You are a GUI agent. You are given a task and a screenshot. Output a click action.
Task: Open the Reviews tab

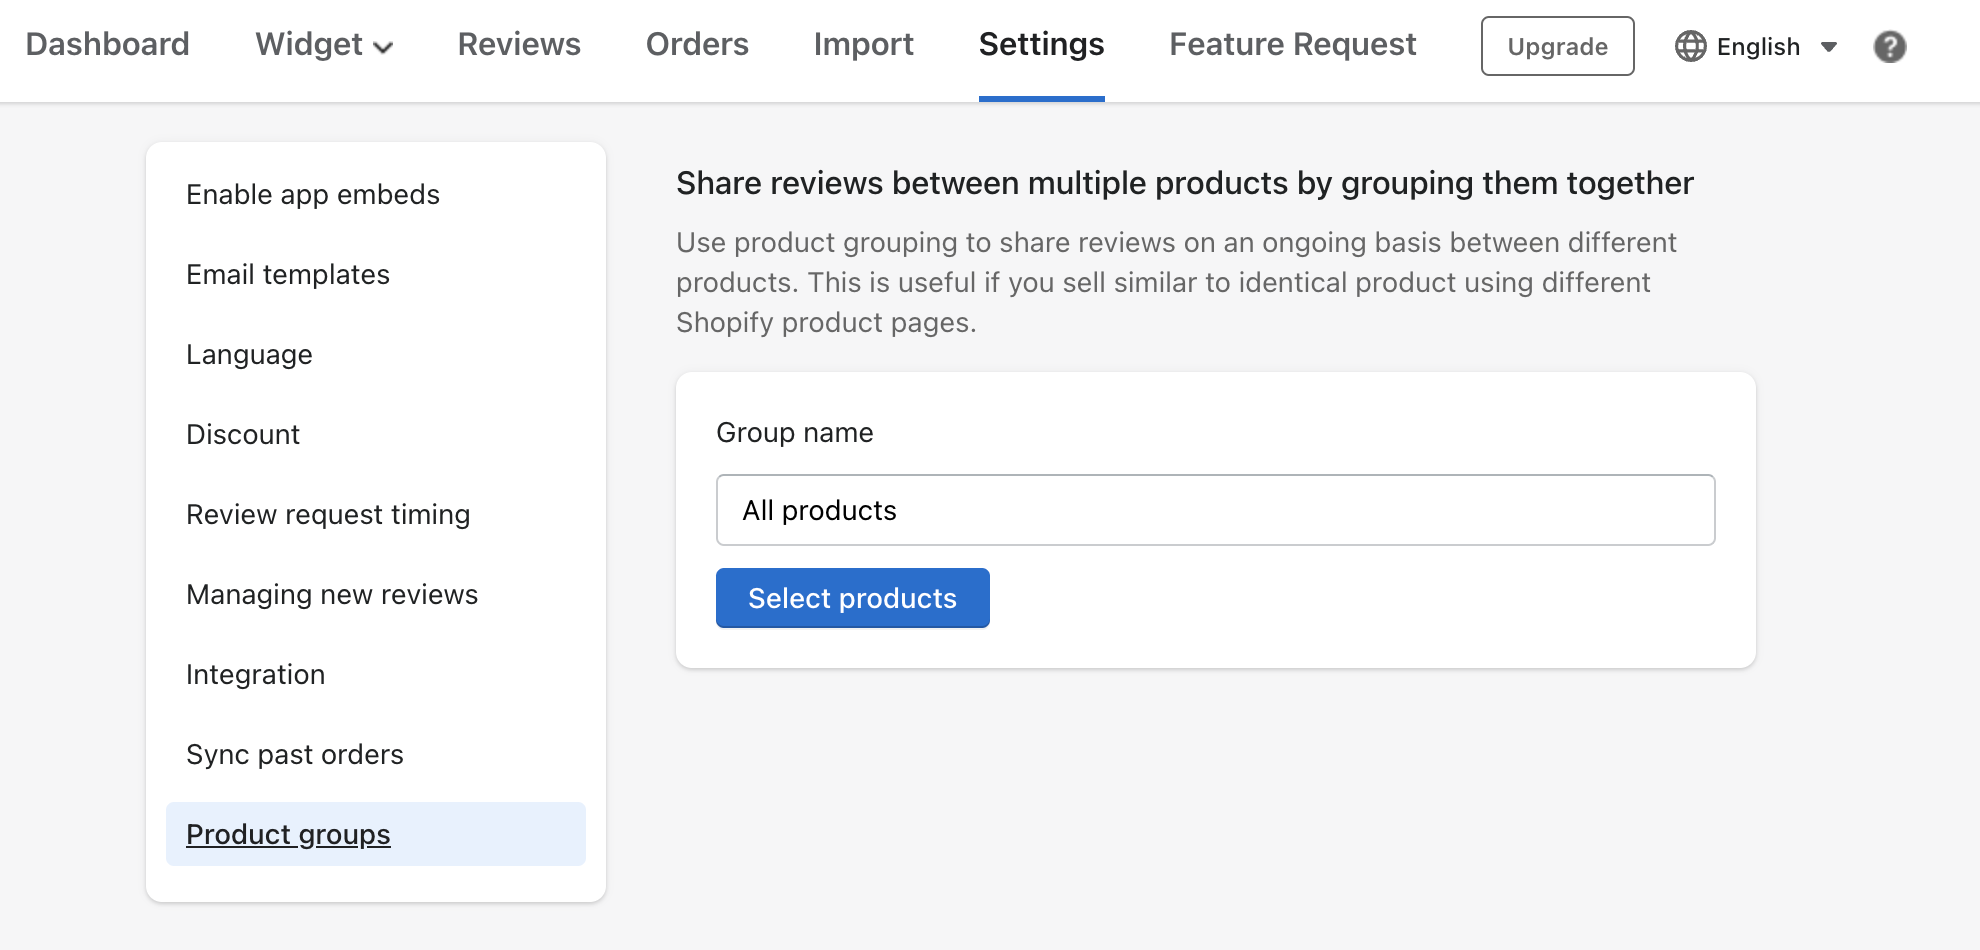[x=519, y=44]
